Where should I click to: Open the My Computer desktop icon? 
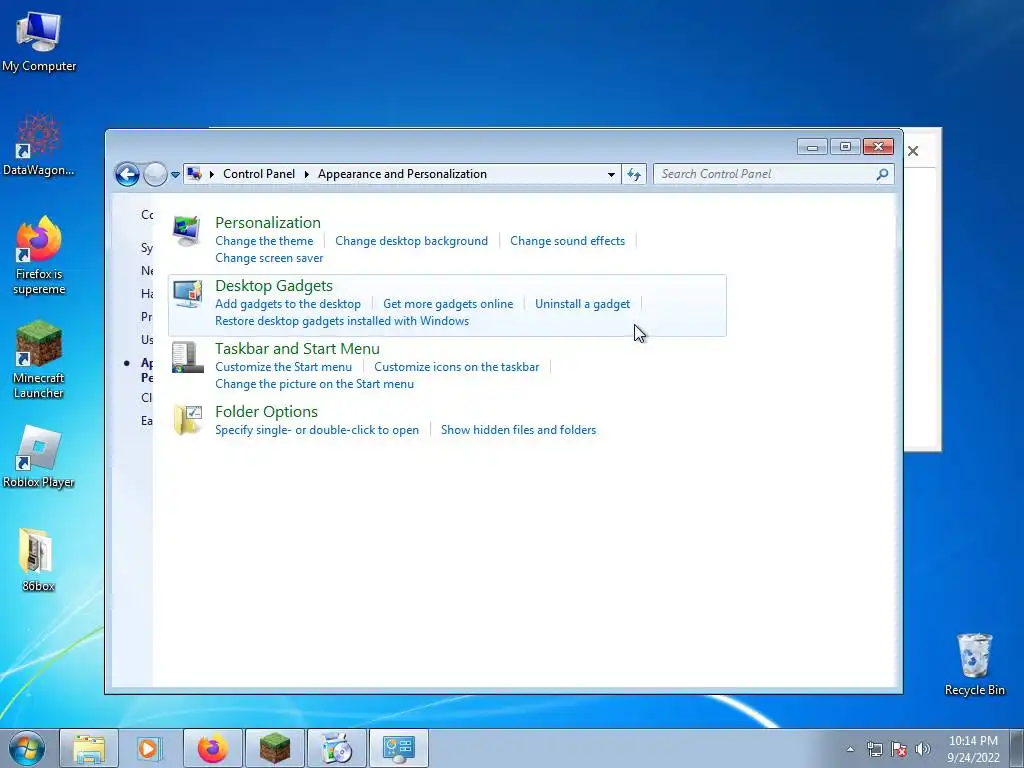coord(39,42)
